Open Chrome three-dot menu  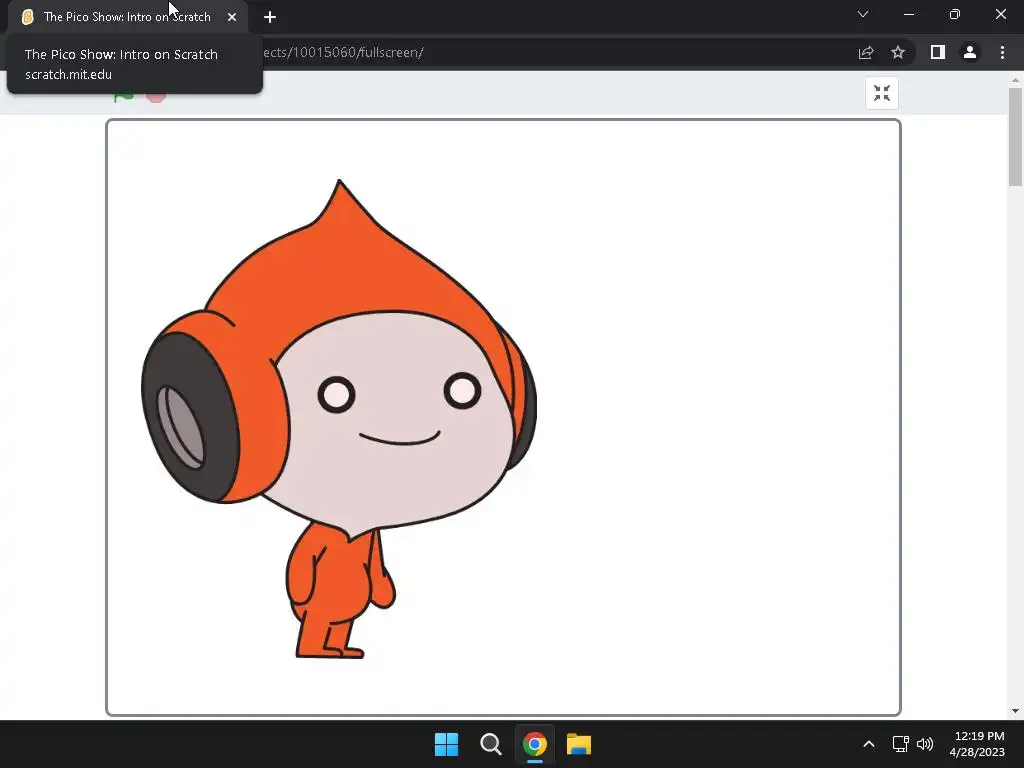tap(1002, 52)
